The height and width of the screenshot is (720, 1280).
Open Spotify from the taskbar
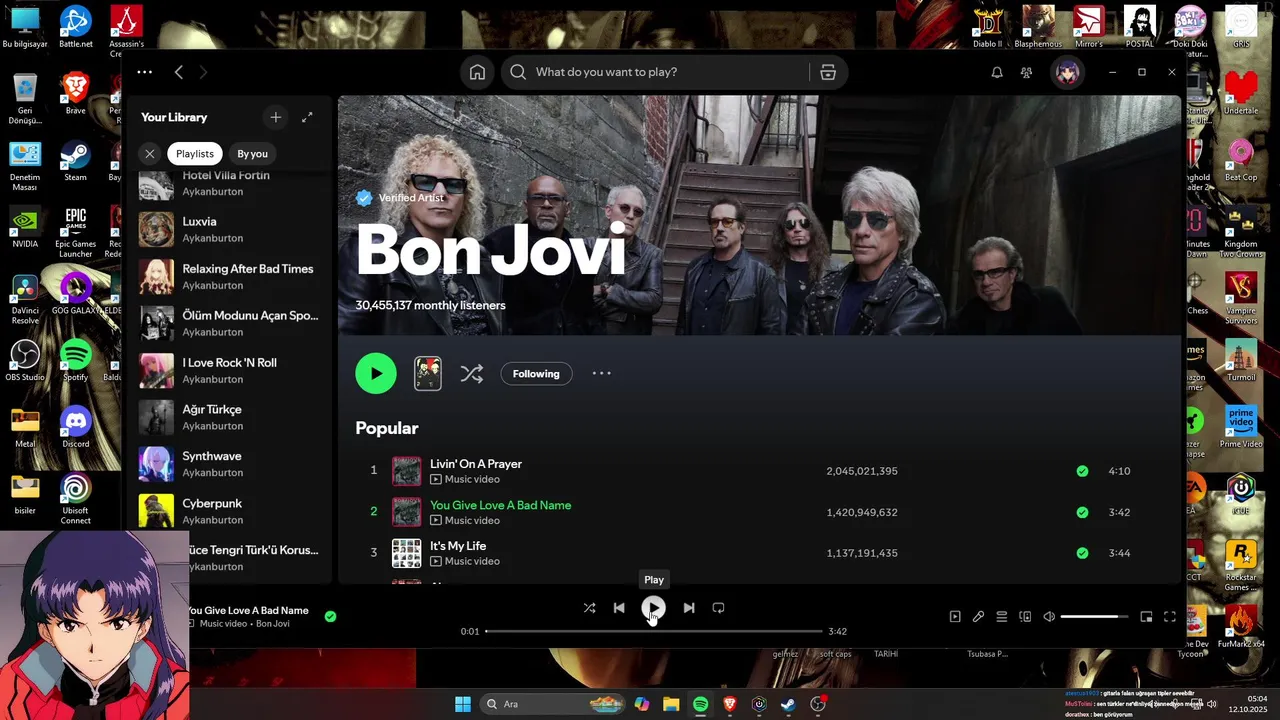[700, 704]
